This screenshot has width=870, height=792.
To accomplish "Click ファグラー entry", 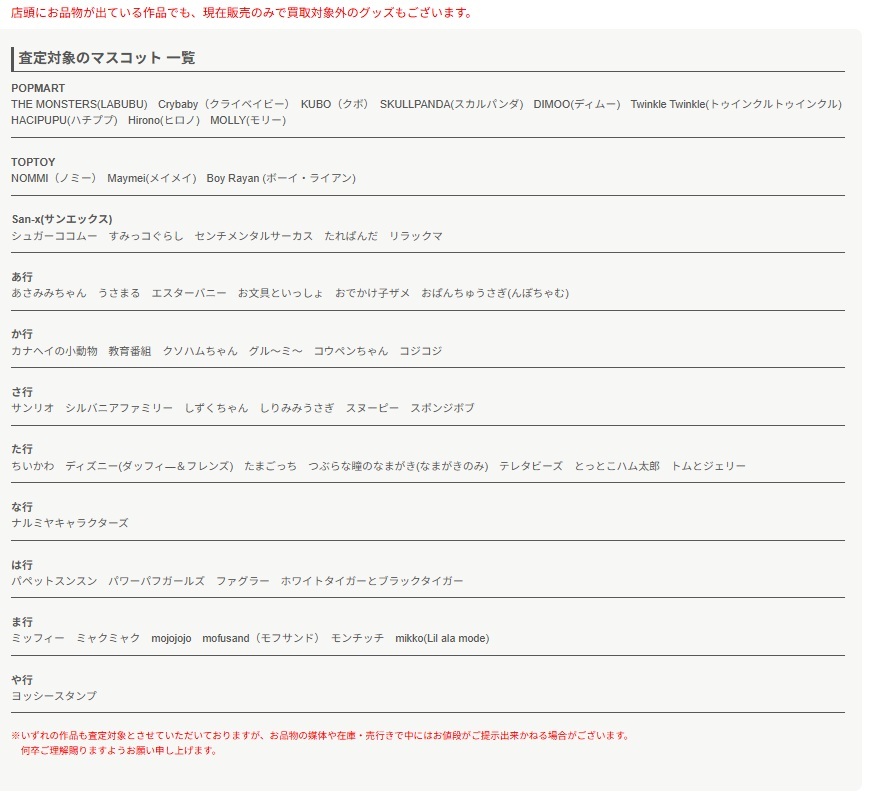I will (x=243, y=581).
